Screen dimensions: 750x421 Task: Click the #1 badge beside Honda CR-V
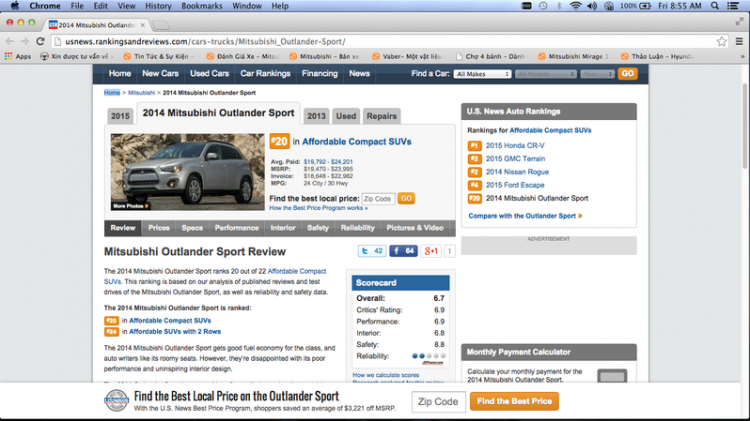point(474,145)
